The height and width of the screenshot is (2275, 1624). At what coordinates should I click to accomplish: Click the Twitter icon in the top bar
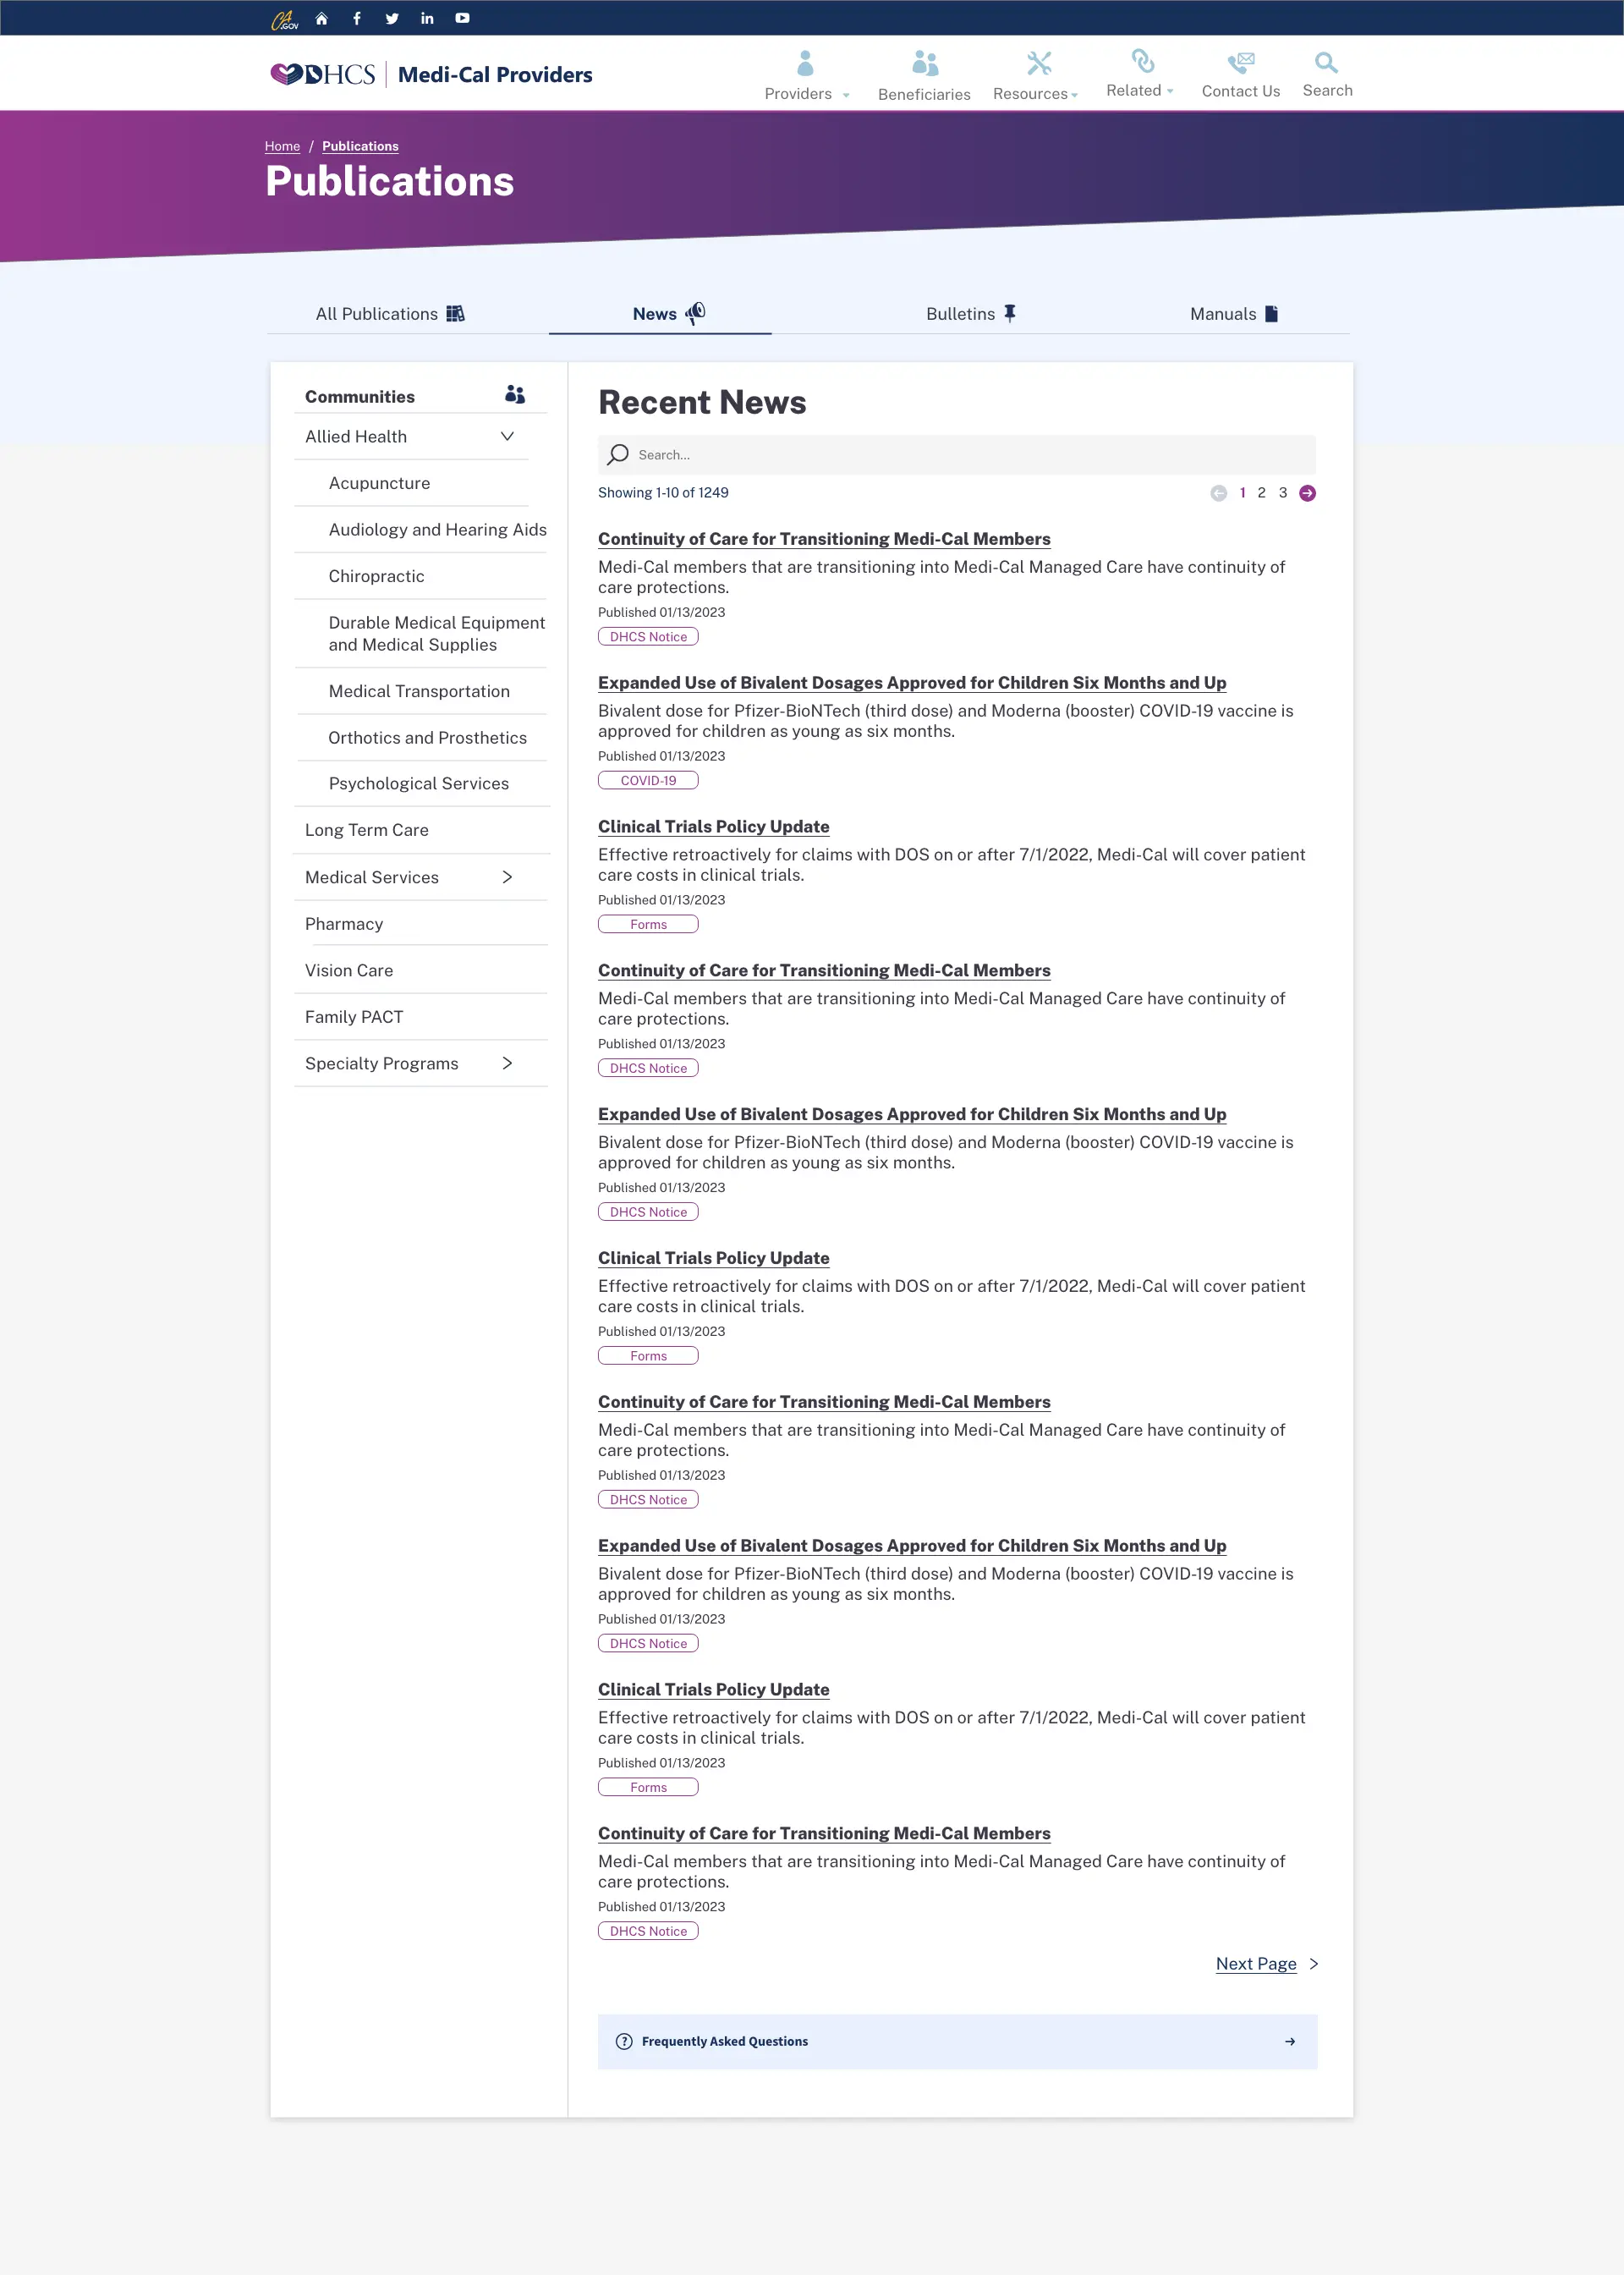coord(392,17)
